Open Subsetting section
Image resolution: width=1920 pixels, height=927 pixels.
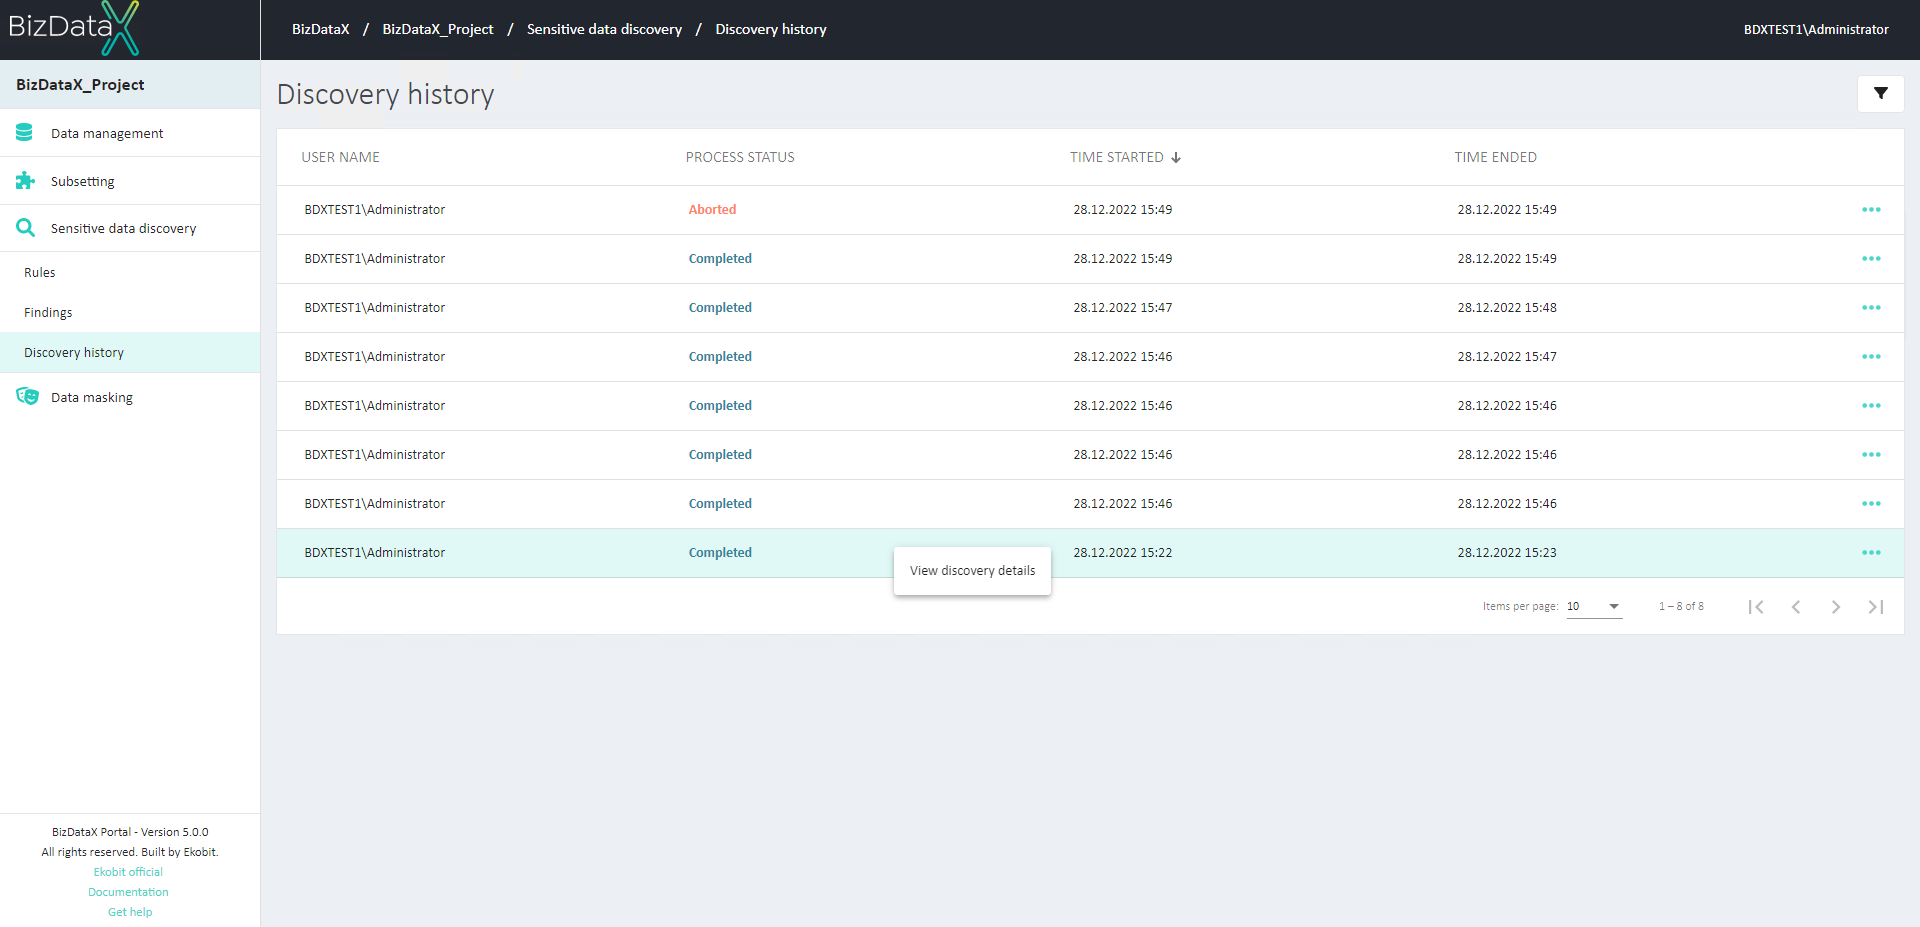130,181
